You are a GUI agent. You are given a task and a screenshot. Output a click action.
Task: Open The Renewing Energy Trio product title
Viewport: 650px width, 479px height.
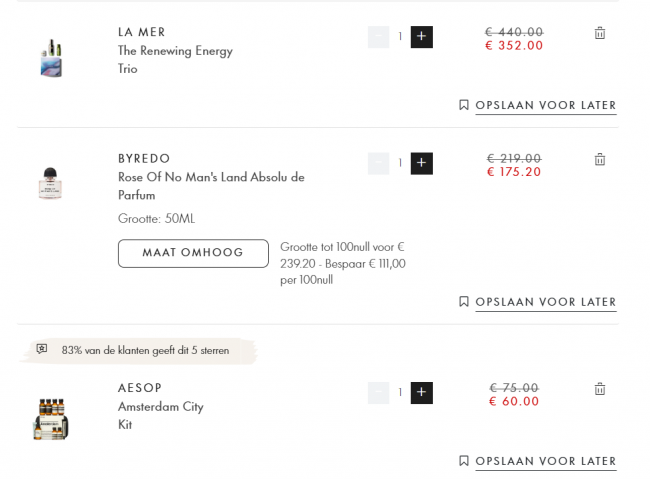point(175,59)
